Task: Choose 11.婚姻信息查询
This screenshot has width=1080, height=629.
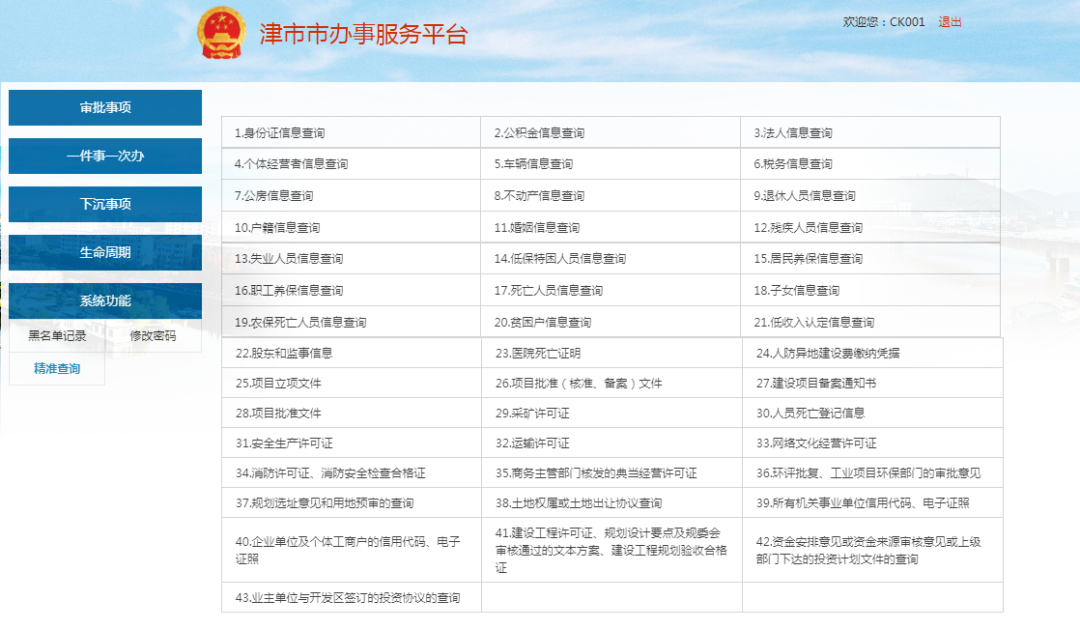Action: click(537, 227)
